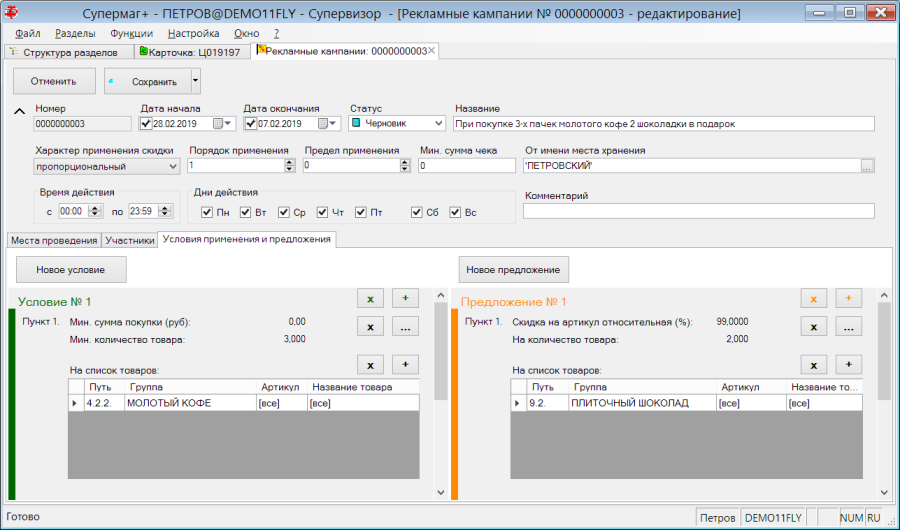Open the Сохранить button dropdown arrow
Screen dimensions: 900x530
(x=196, y=81)
